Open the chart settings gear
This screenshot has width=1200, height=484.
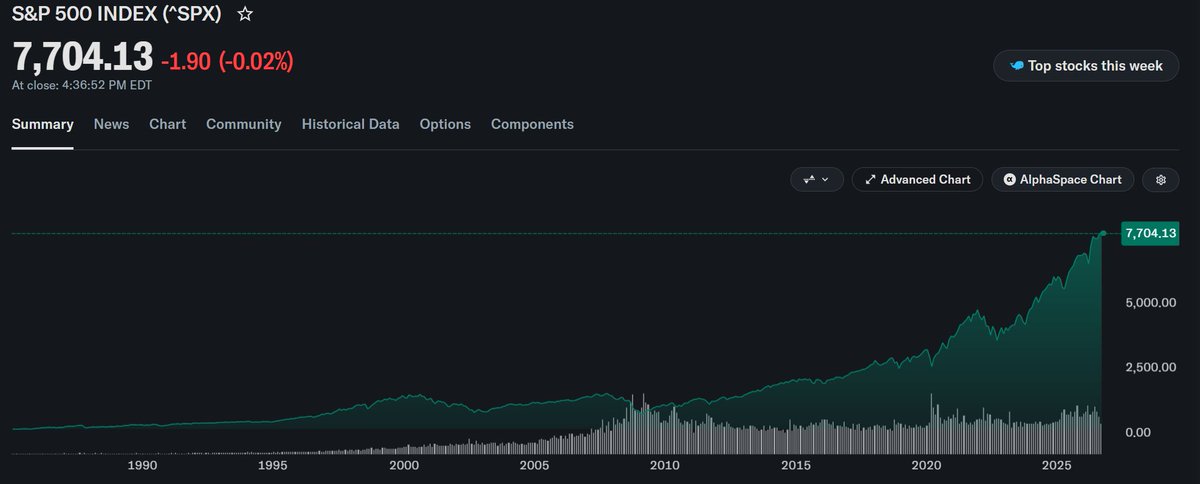click(1161, 180)
